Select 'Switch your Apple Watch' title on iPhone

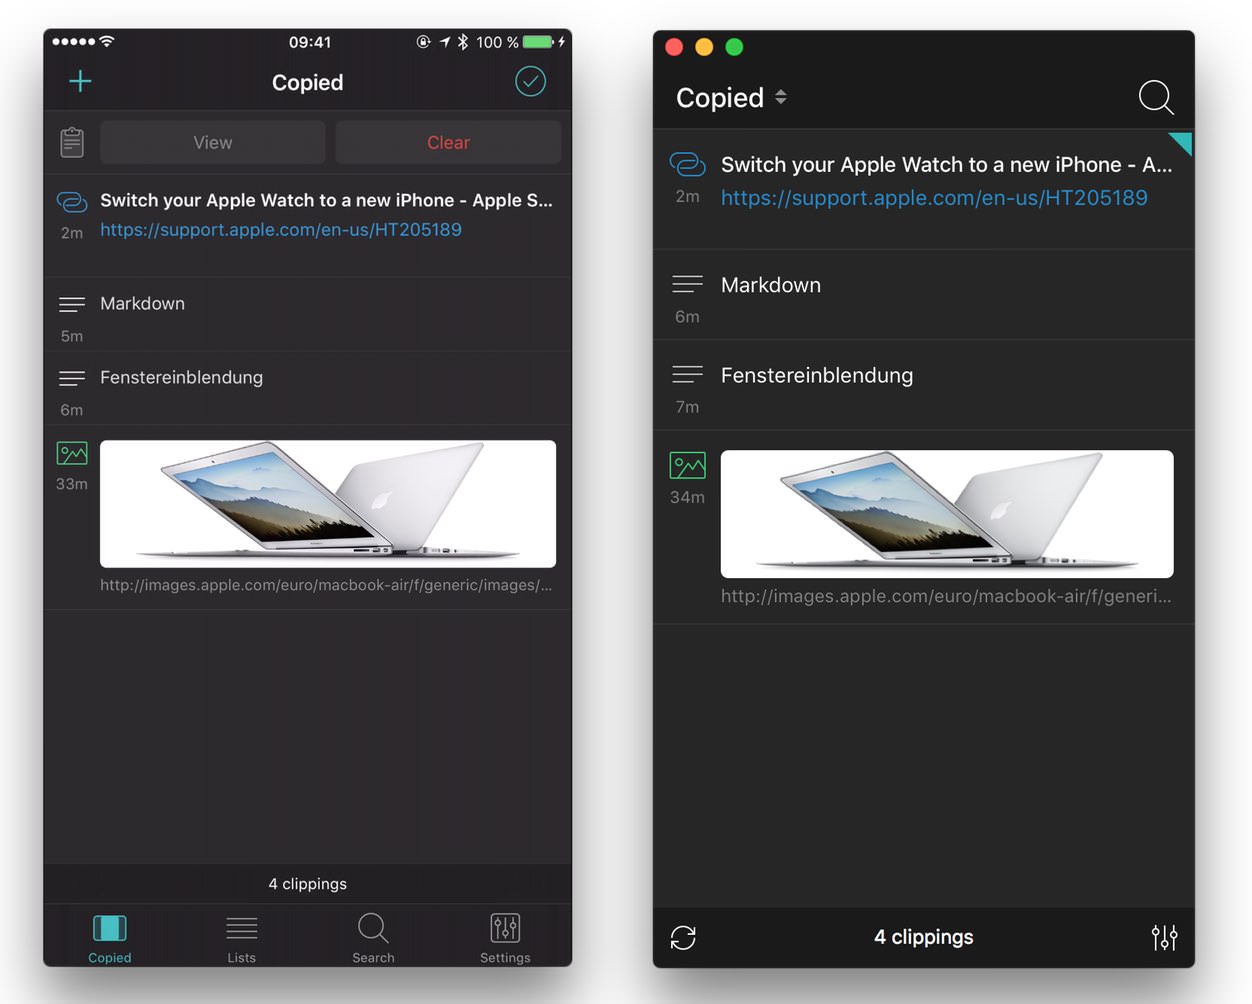326,200
